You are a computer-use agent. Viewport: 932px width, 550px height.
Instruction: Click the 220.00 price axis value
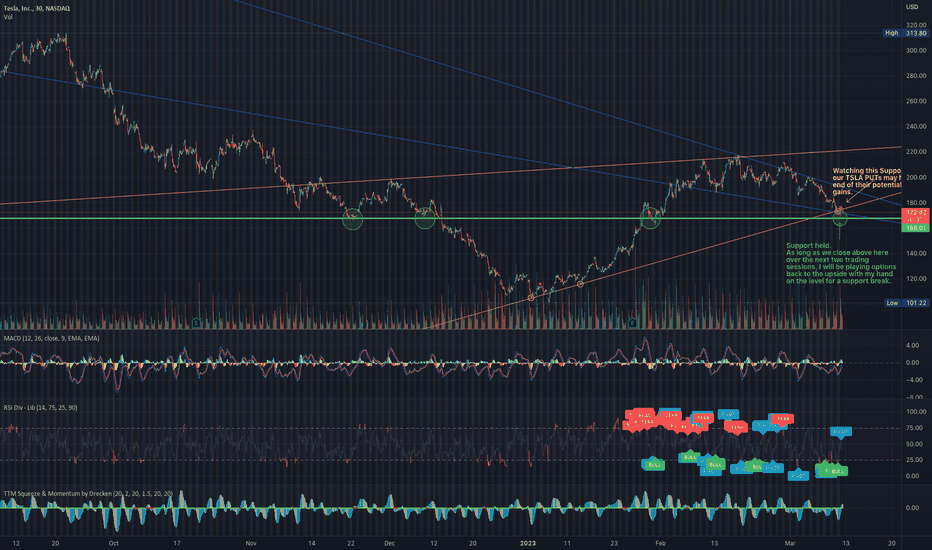tap(916, 152)
